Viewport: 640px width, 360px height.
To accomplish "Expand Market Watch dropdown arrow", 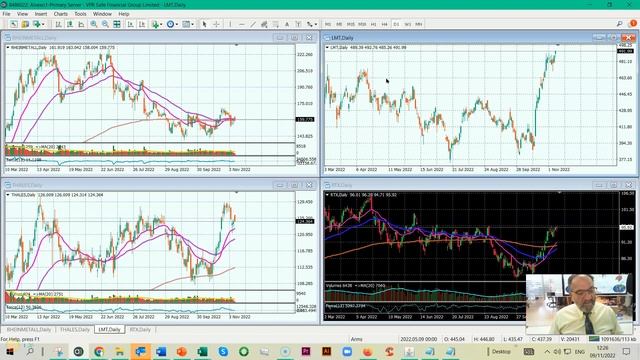I will (x=43, y=24).
